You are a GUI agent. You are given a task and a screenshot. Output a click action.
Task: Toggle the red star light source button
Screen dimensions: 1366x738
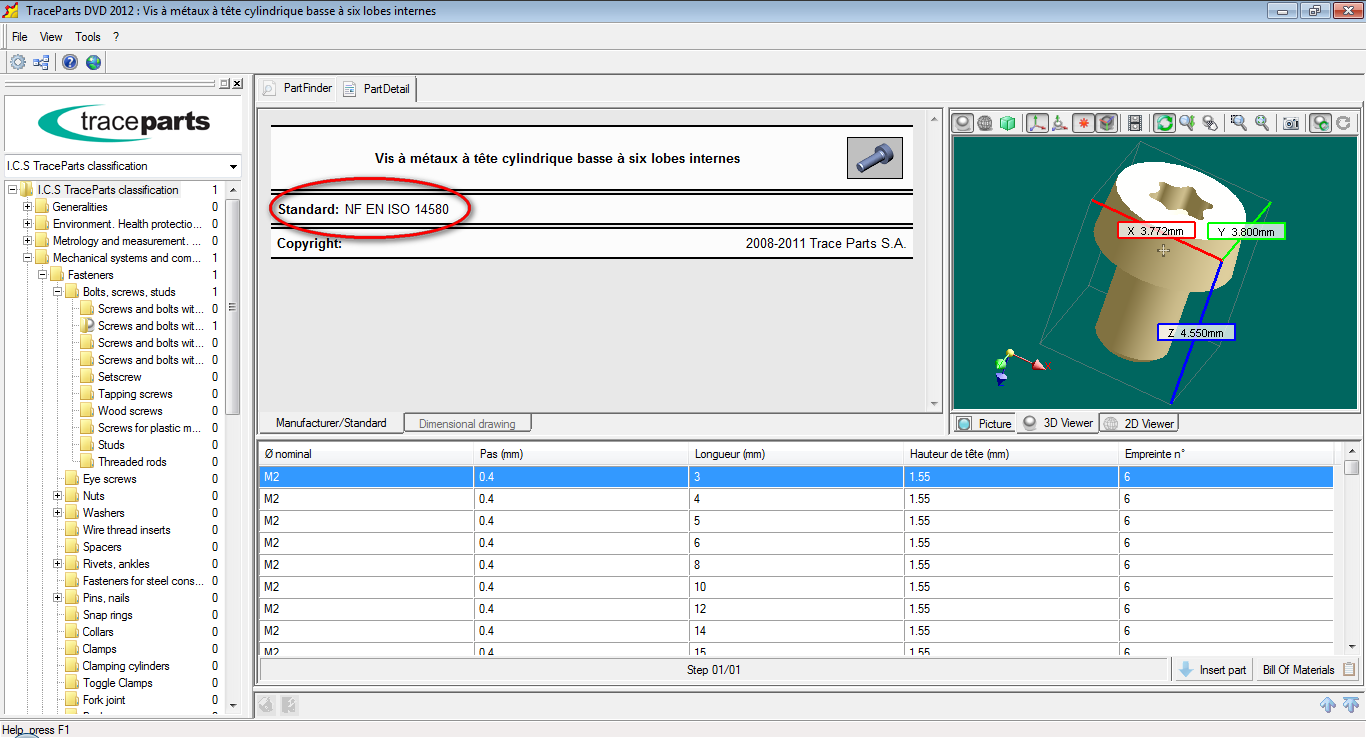coord(1083,123)
